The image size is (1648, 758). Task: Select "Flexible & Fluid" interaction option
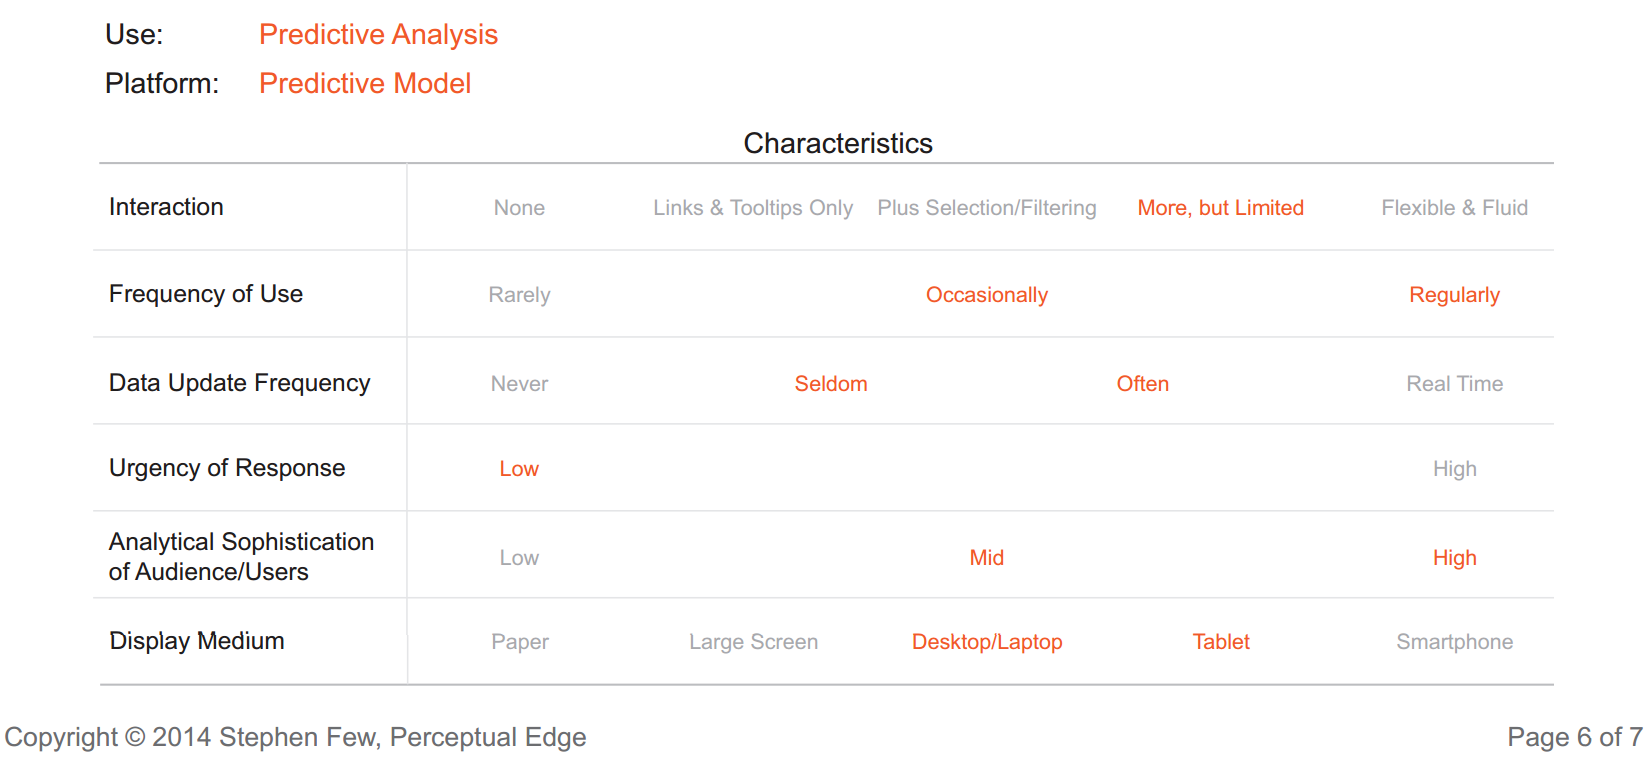(1454, 208)
